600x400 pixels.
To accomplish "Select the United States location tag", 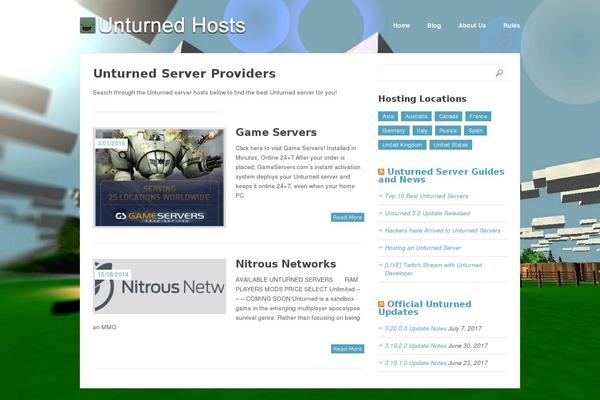I will pyautogui.click(x=450, y=145).
